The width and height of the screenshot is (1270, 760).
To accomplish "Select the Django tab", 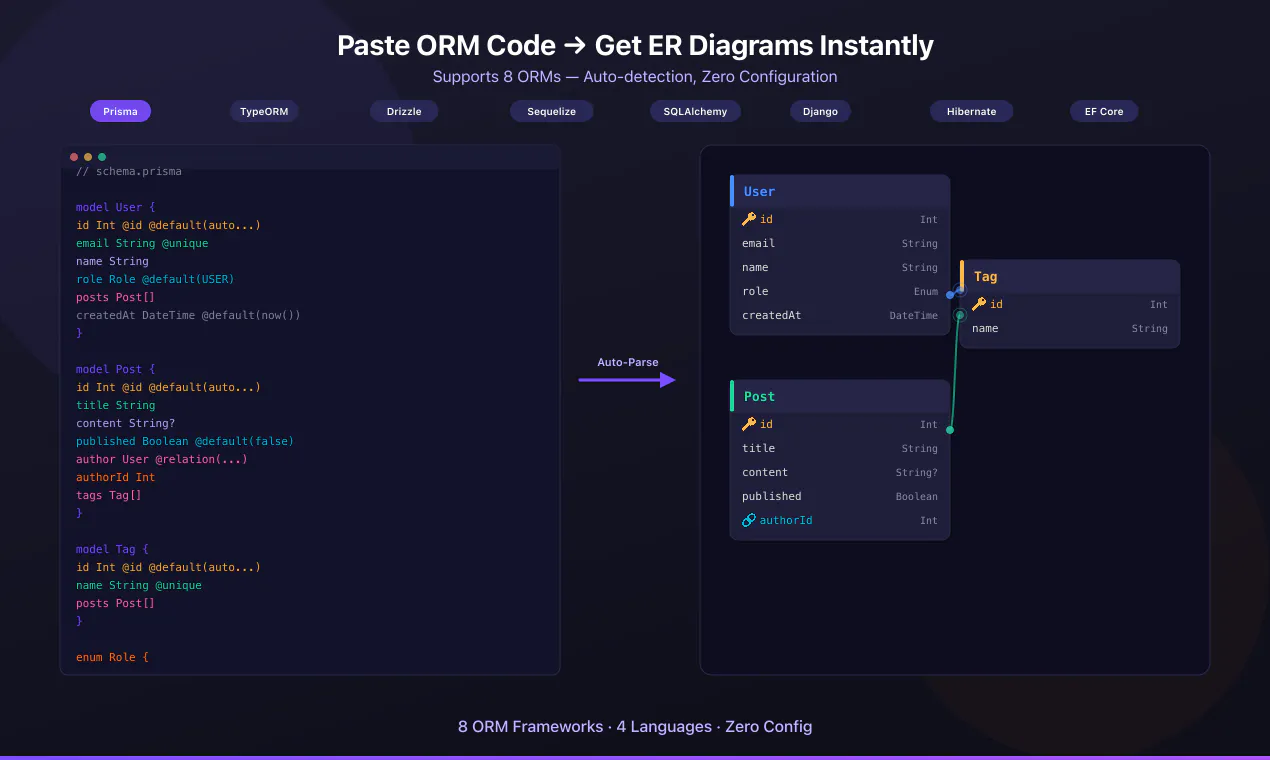I will click(x=820, y=111).
